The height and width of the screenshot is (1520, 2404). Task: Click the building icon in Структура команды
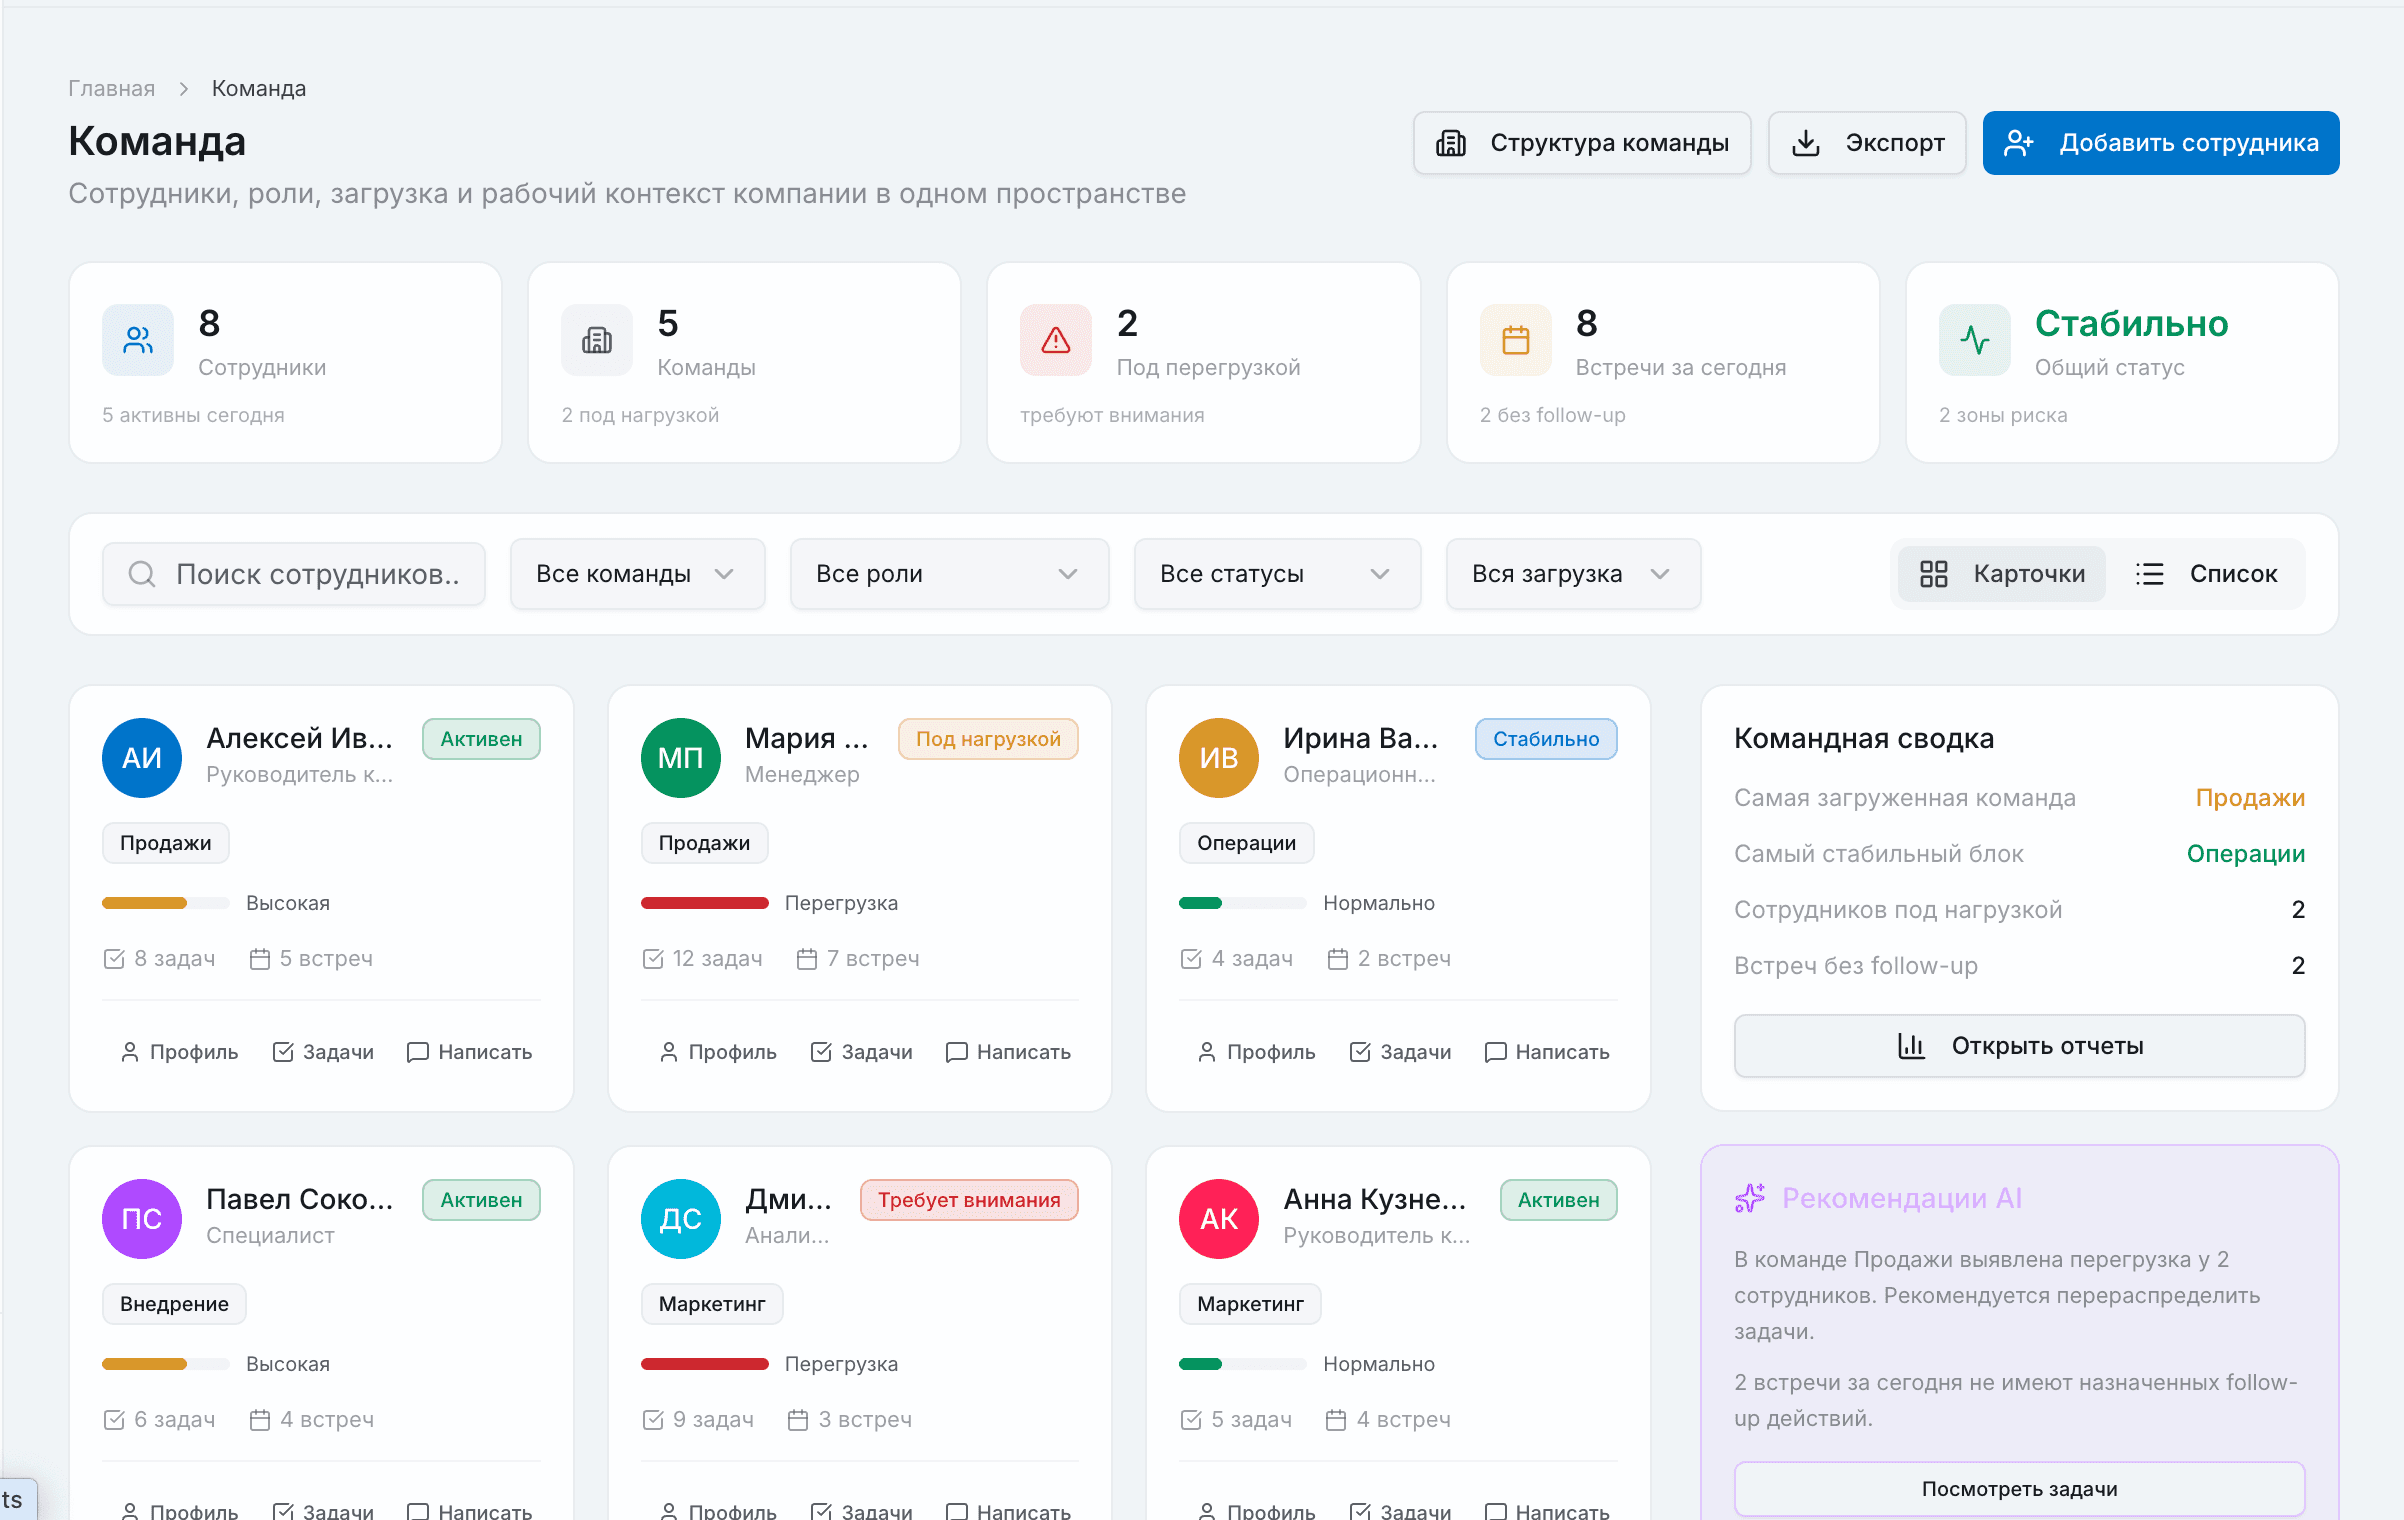1453,142
